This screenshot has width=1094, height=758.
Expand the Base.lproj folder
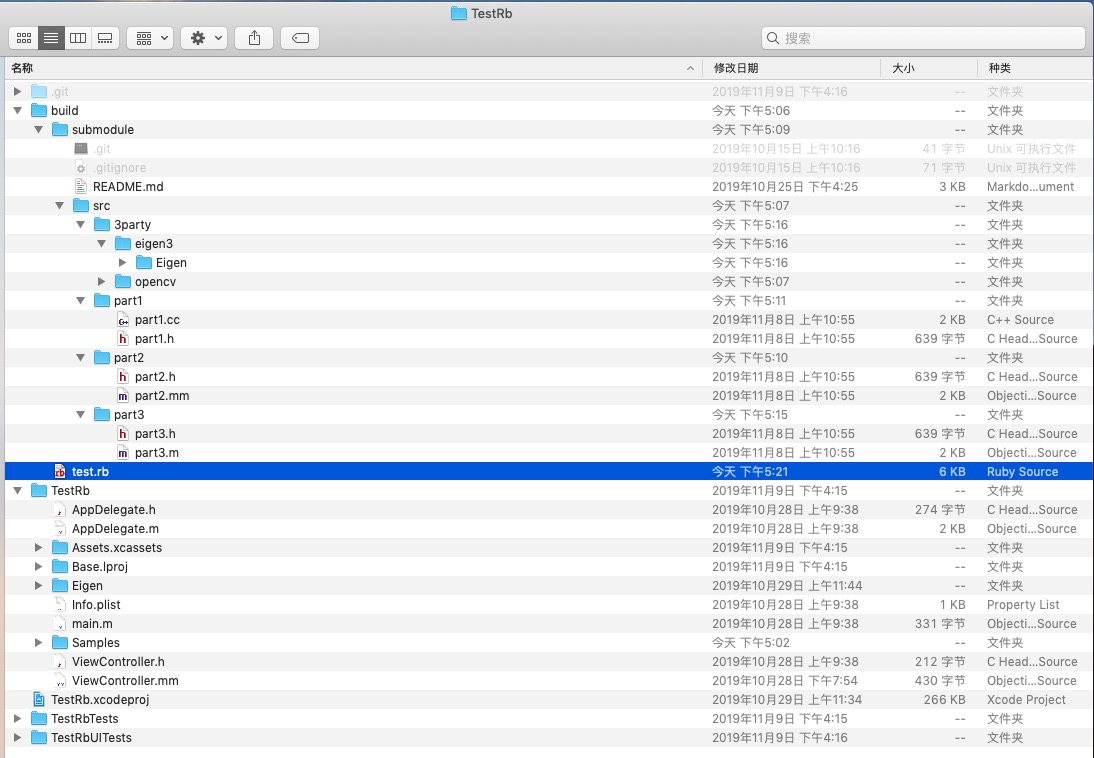click(x=38, y=567)
